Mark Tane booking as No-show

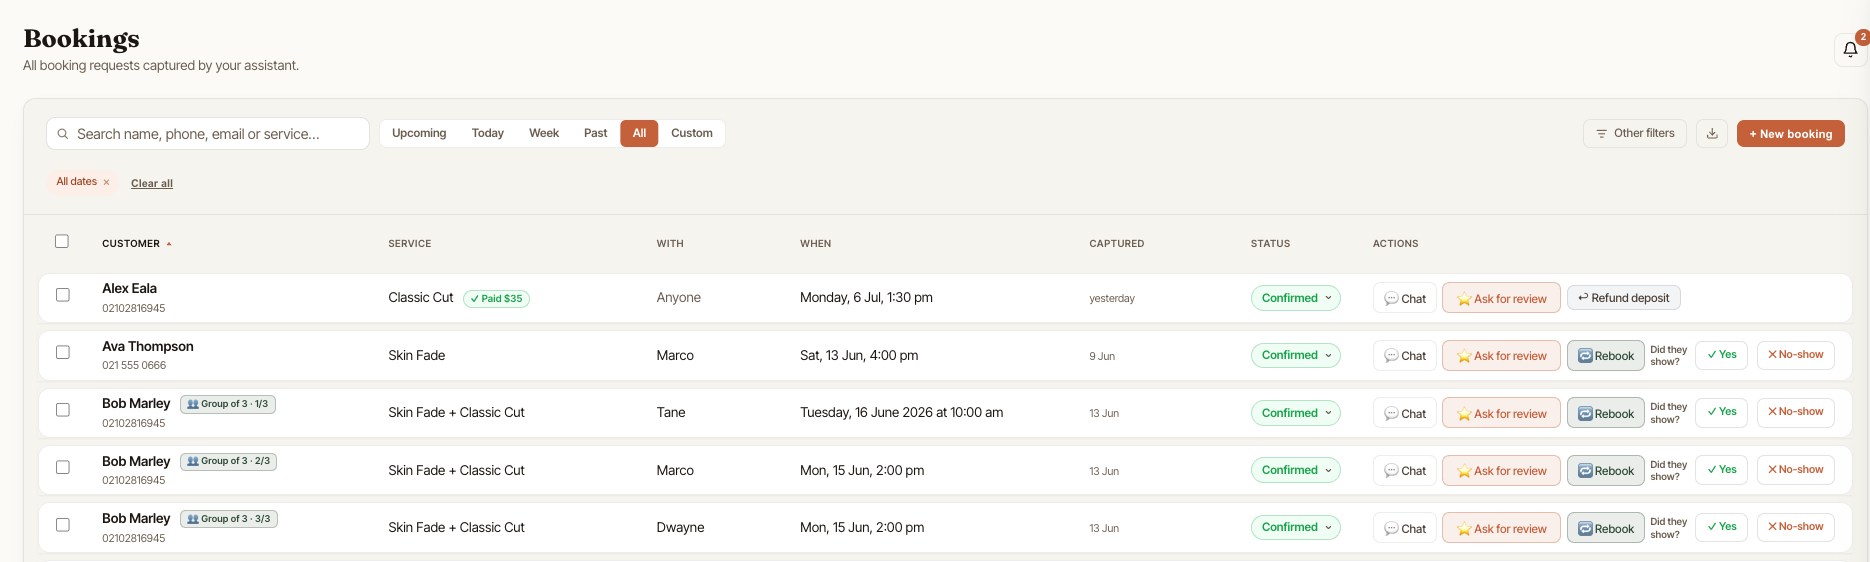pyautogui.click(x=1796, y=412)
